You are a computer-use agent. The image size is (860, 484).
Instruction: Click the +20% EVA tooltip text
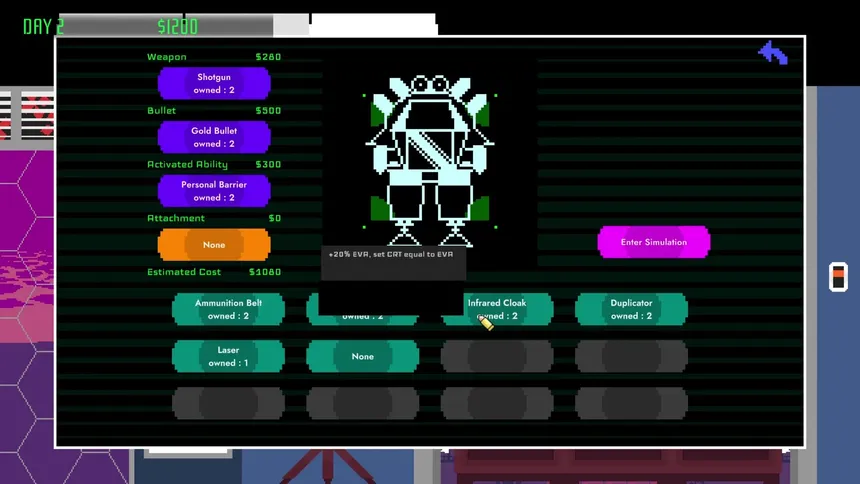coord(391,255)
